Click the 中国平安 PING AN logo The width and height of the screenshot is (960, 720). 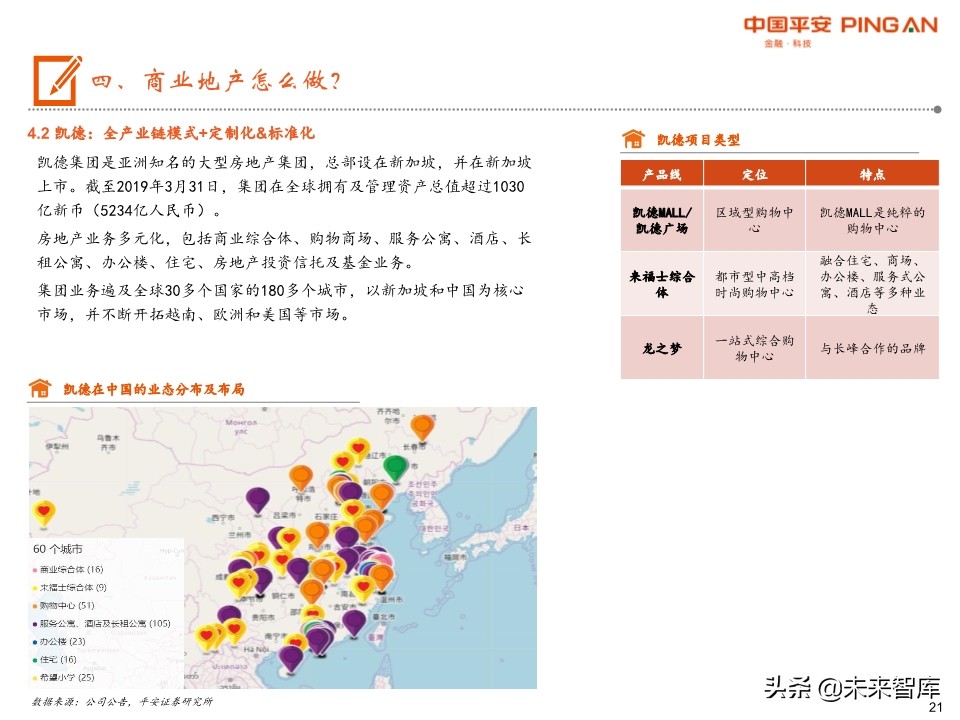(840, 25)
